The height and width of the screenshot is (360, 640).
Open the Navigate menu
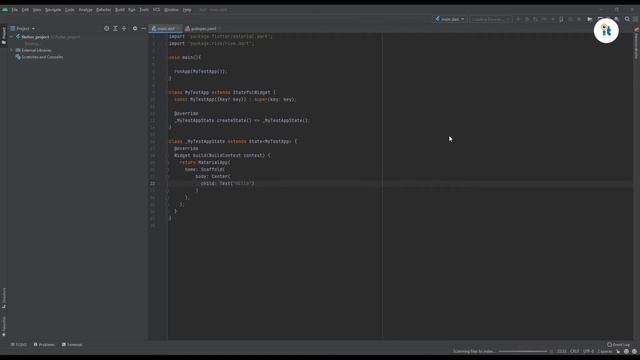tap(53, 9)
